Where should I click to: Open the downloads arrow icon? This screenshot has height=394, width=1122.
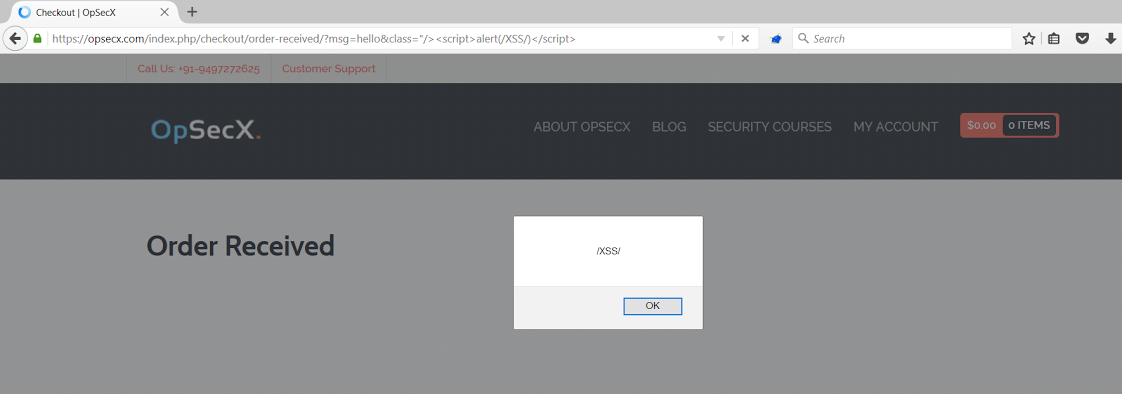1110,39
